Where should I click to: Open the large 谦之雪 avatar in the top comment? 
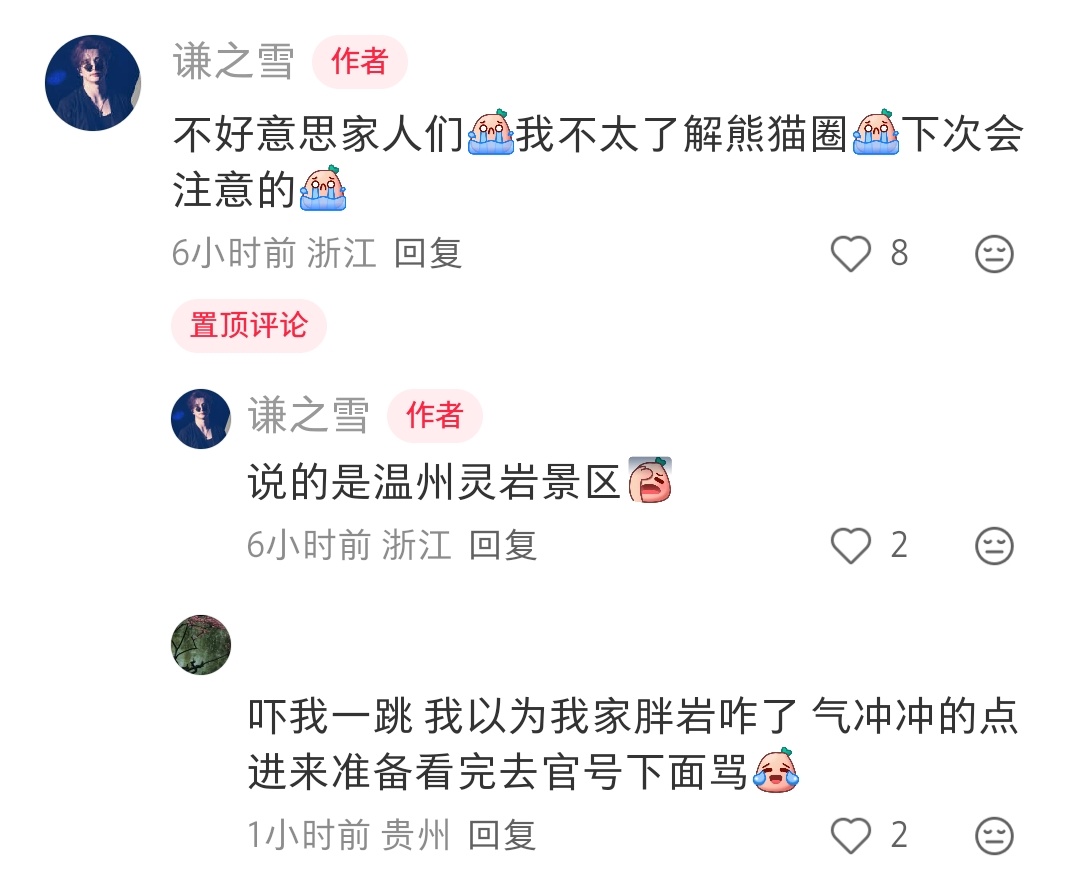(93, 83)
